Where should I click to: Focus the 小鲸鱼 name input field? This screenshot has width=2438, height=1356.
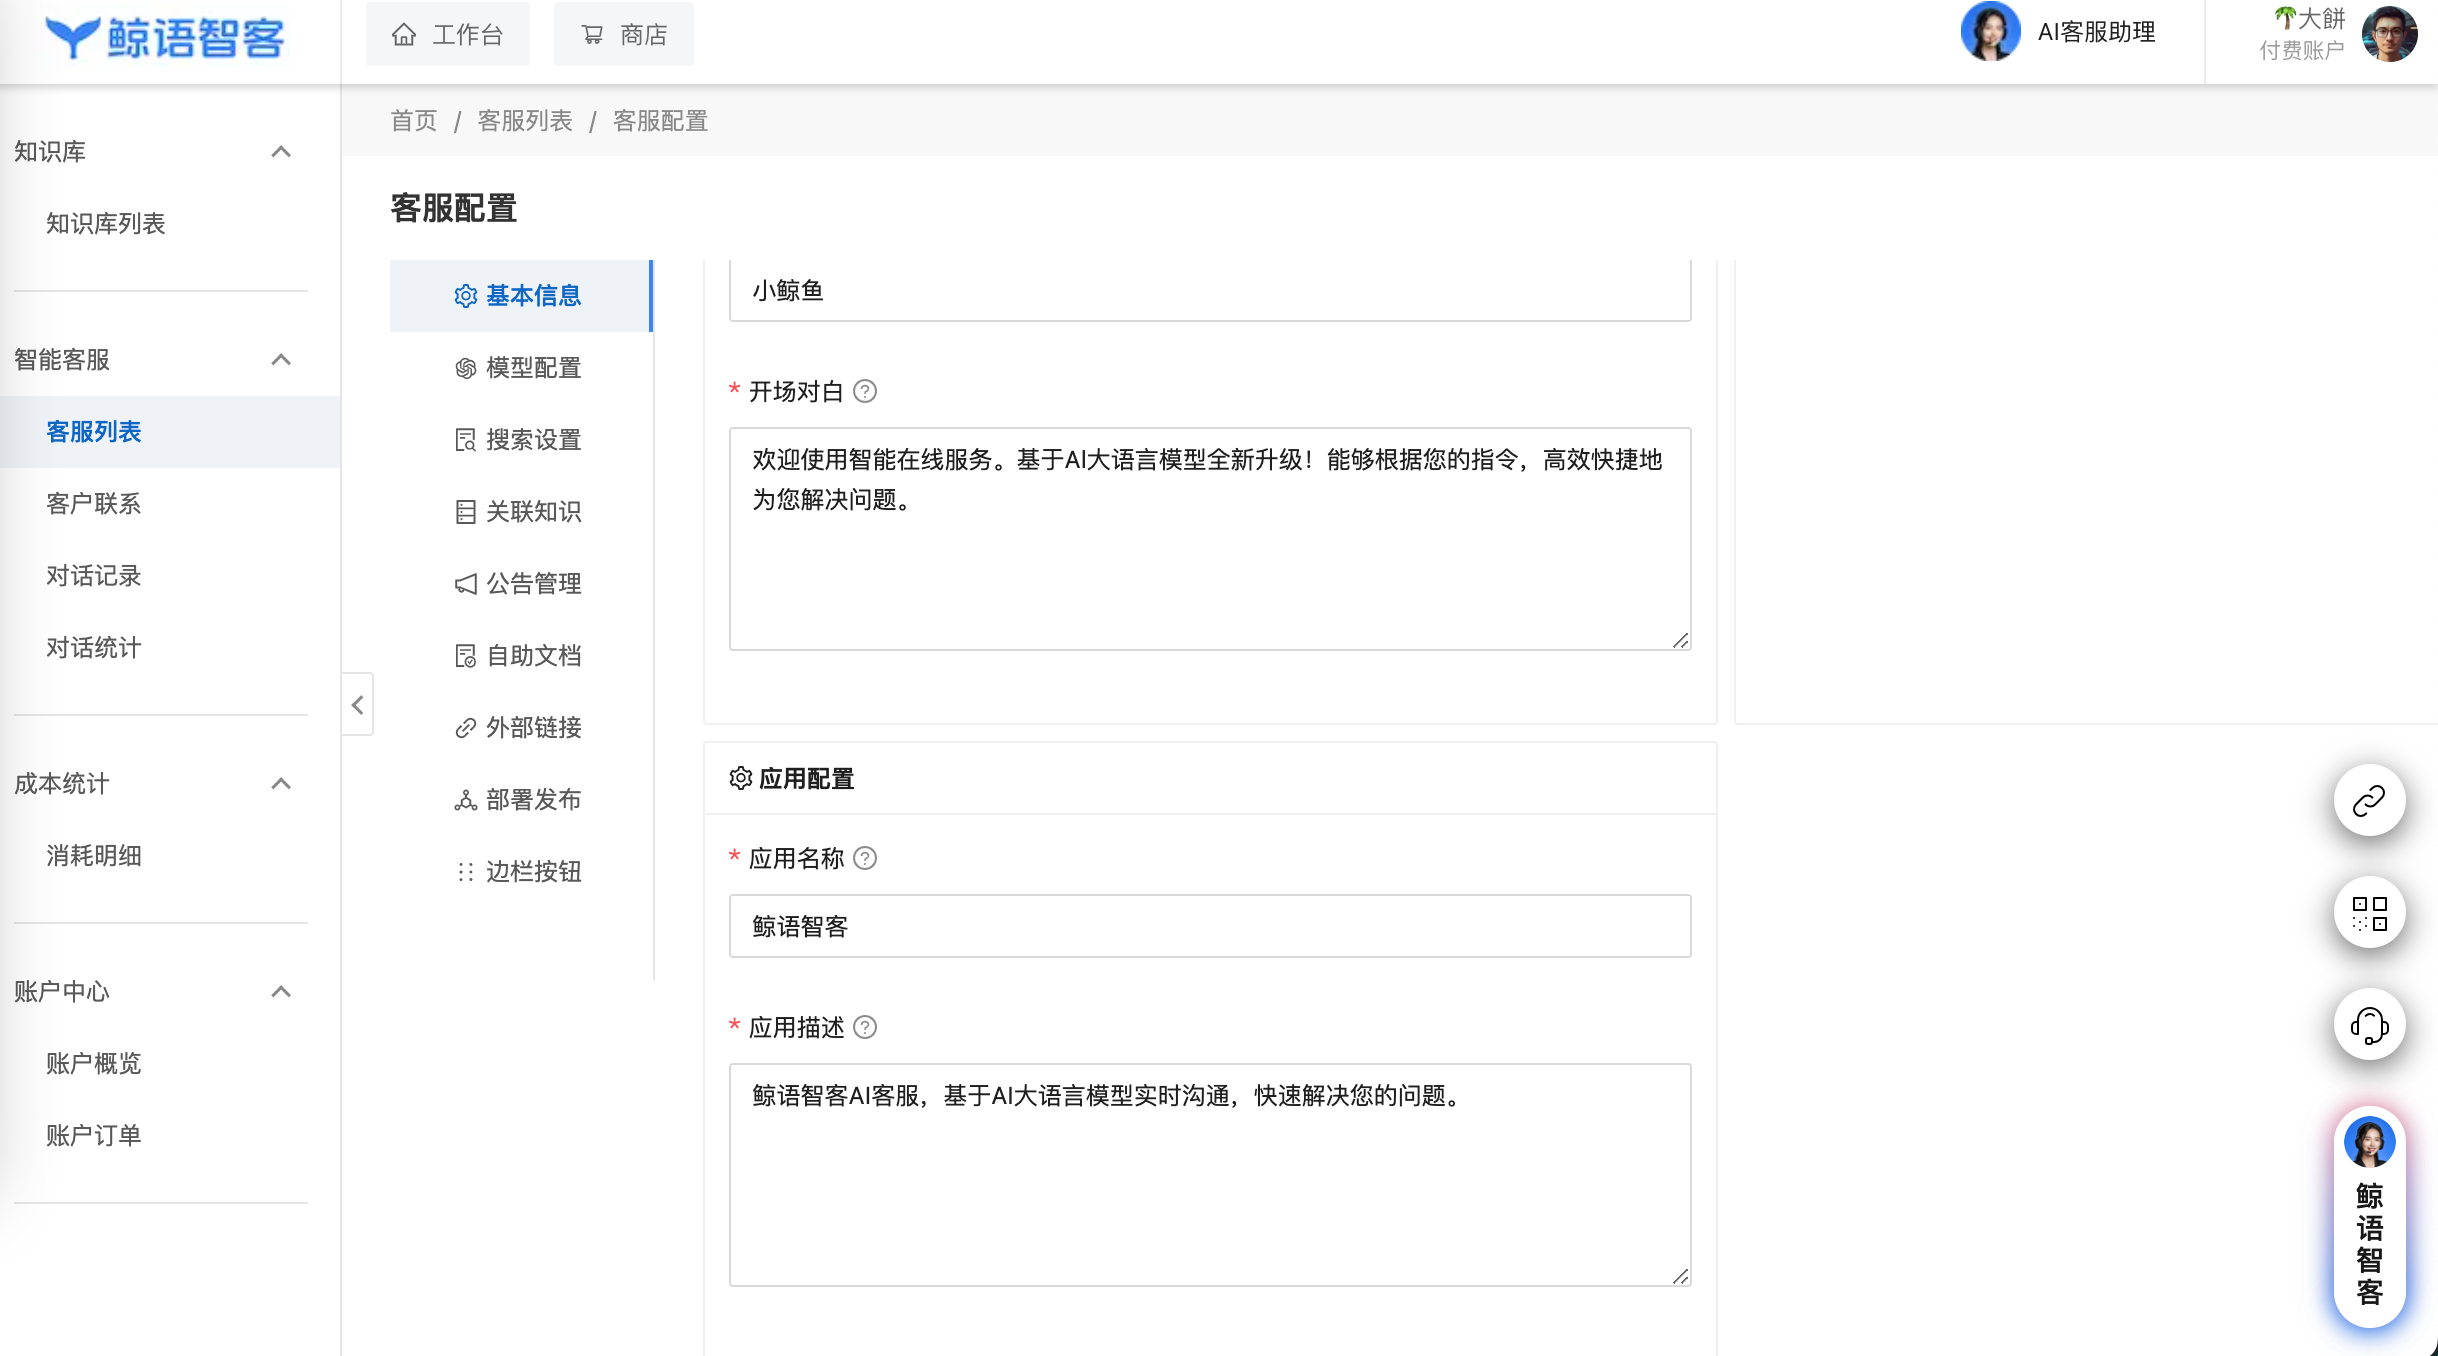click(1210, 290)
